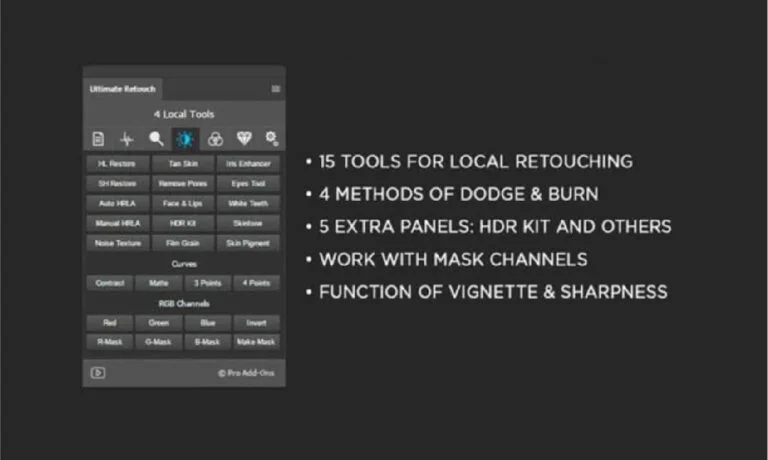Click the White Teeth button
768x460 pixels.
pyautogui.click(x=248, y=203)
